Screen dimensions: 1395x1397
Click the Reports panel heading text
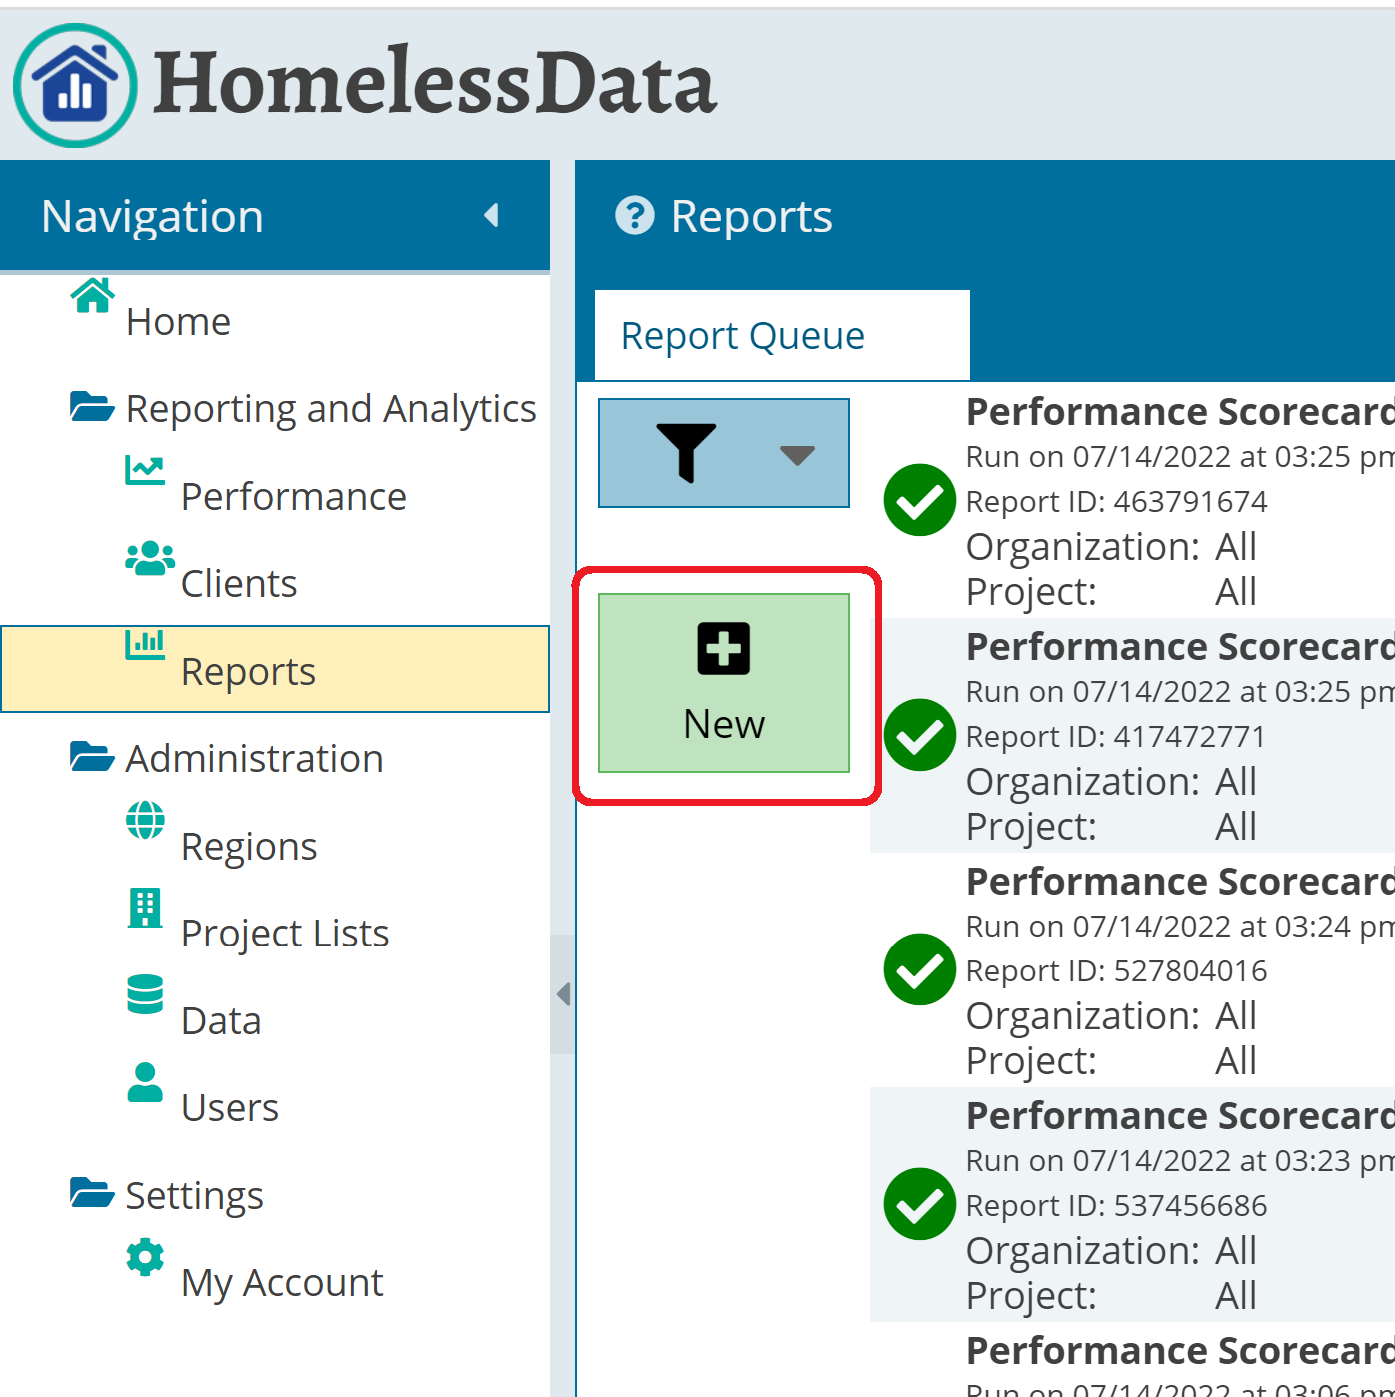pyautogui.click(x=751, y=216)
